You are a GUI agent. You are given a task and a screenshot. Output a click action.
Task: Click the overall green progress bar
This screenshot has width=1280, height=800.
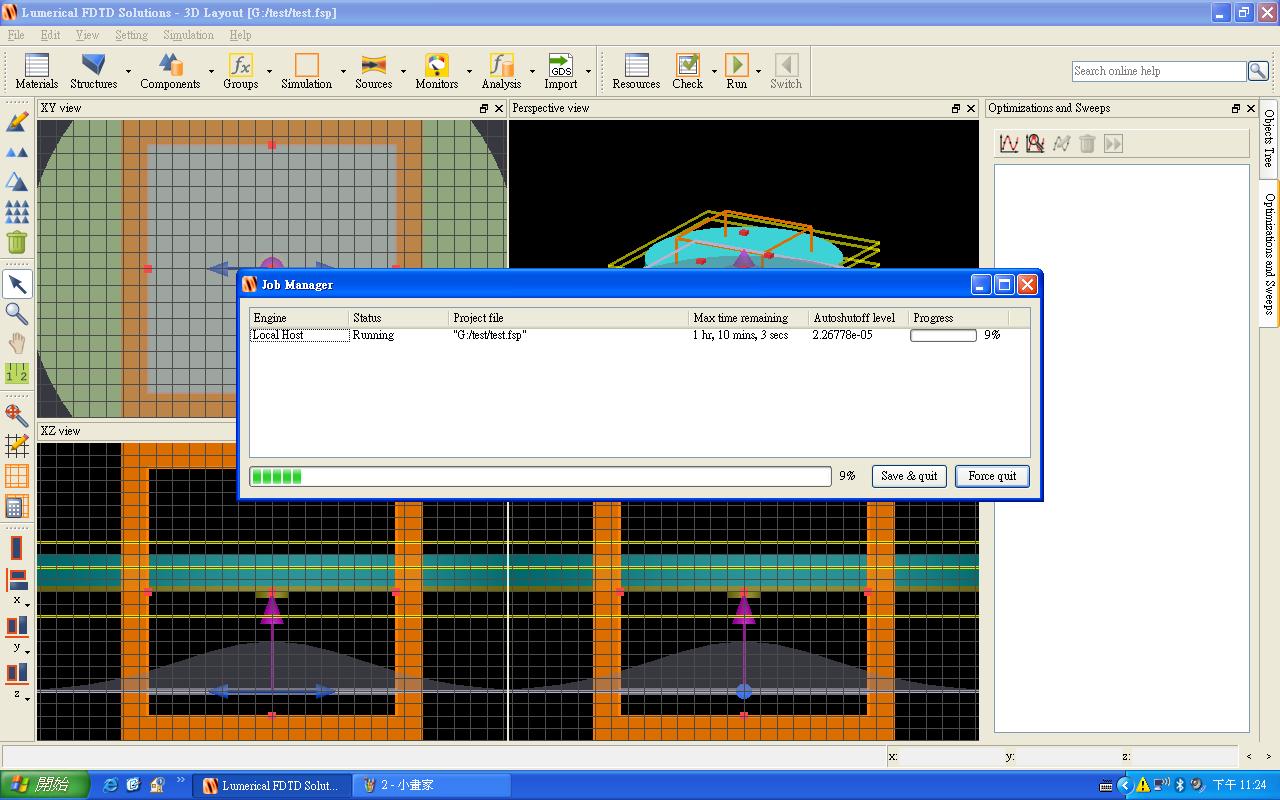[x=540, y=476]
